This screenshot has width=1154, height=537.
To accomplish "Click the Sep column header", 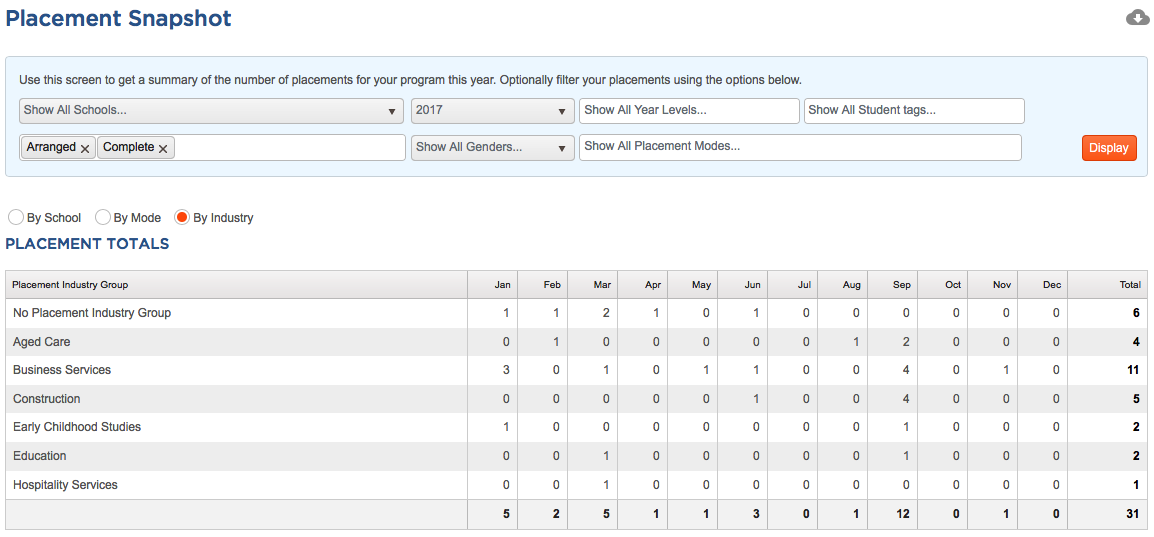I will [893, 285].
